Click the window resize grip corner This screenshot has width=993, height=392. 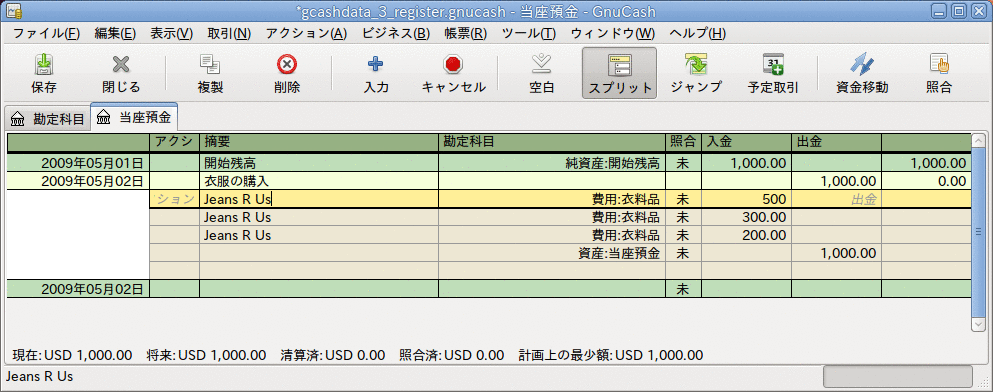coord(985,384)
